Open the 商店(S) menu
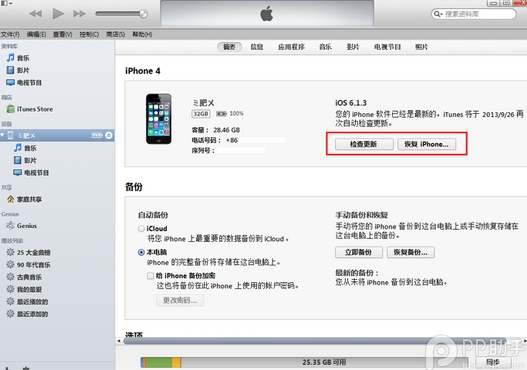 click(115, 34)
